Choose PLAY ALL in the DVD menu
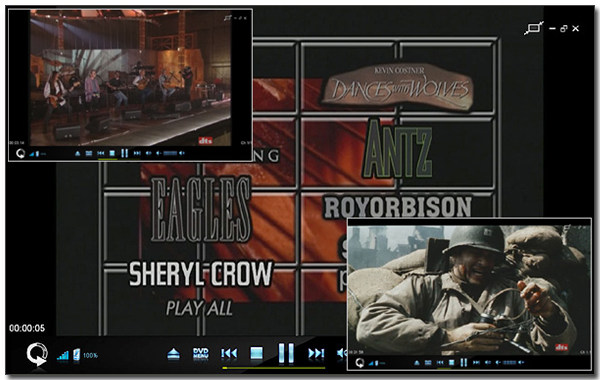 pos(199,308)
